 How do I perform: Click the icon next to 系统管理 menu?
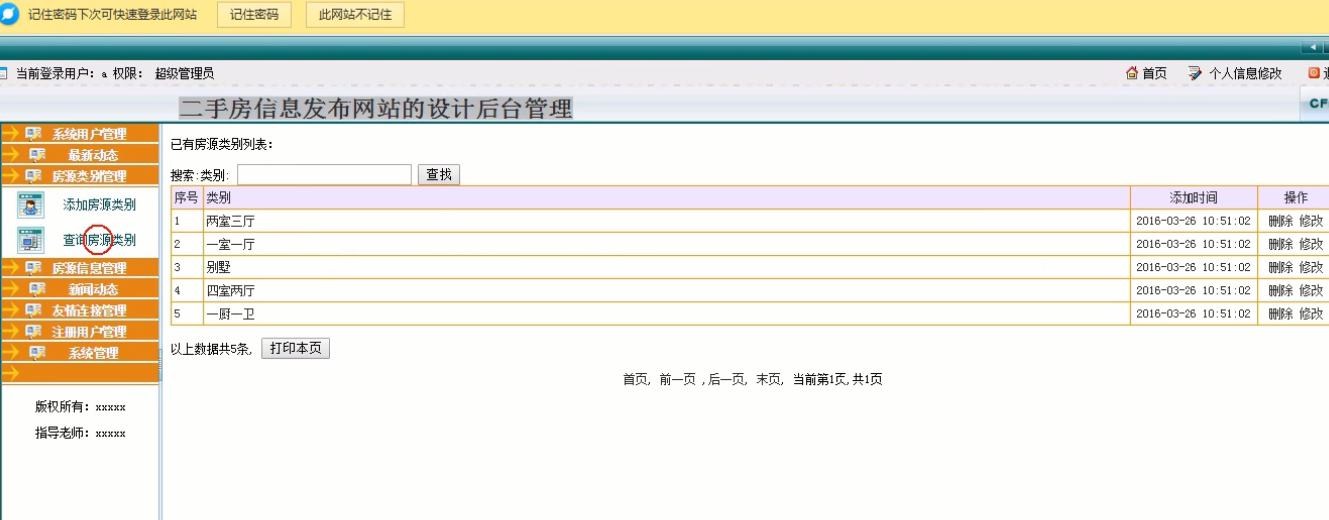pyautogui.click(x=34, y=353)
